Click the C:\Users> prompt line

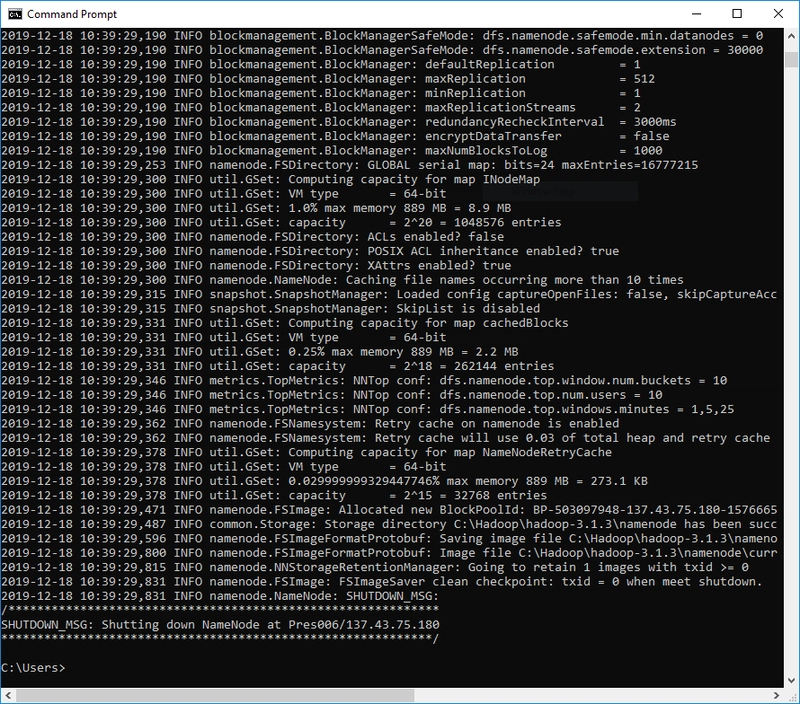pos(34,667)
